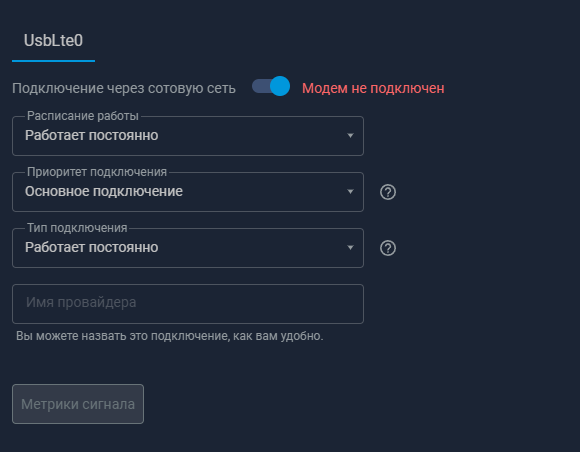The height and width of the screenshot is (452, 580).
Task: Click the Расписание работы field label
Action: pos(83,116)
